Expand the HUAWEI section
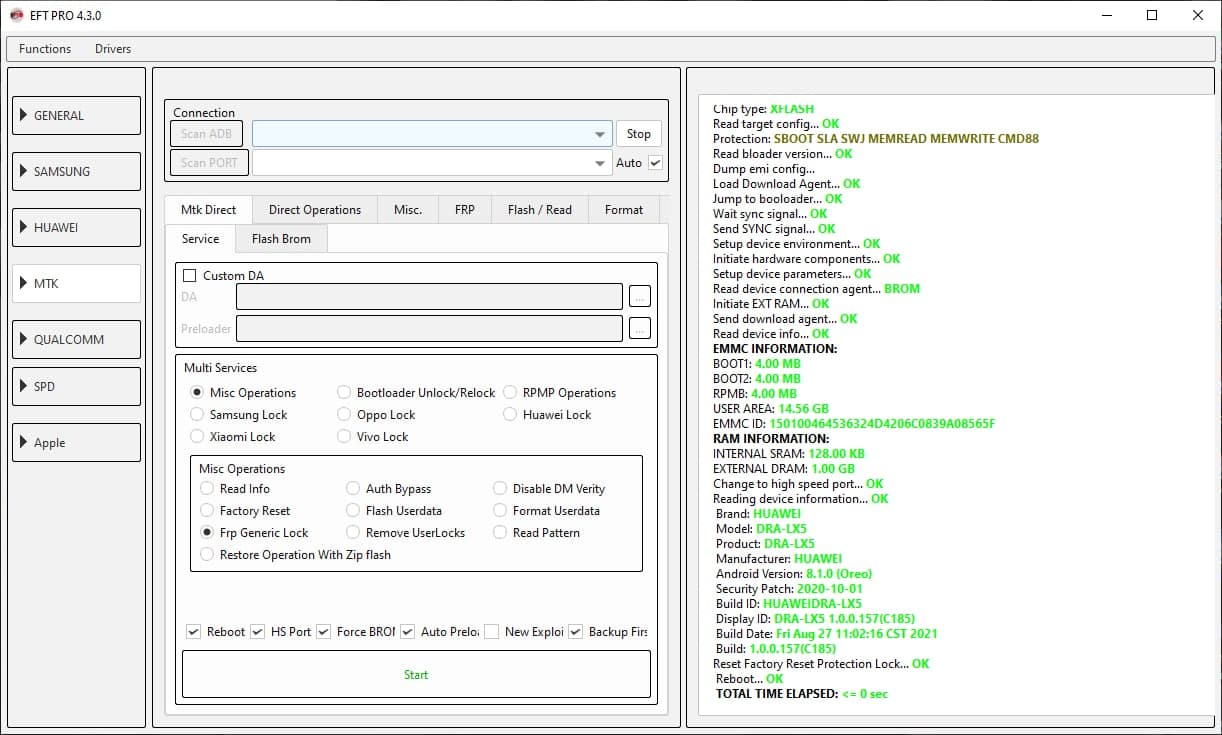Screen dimensions: 1222x735 76,227
